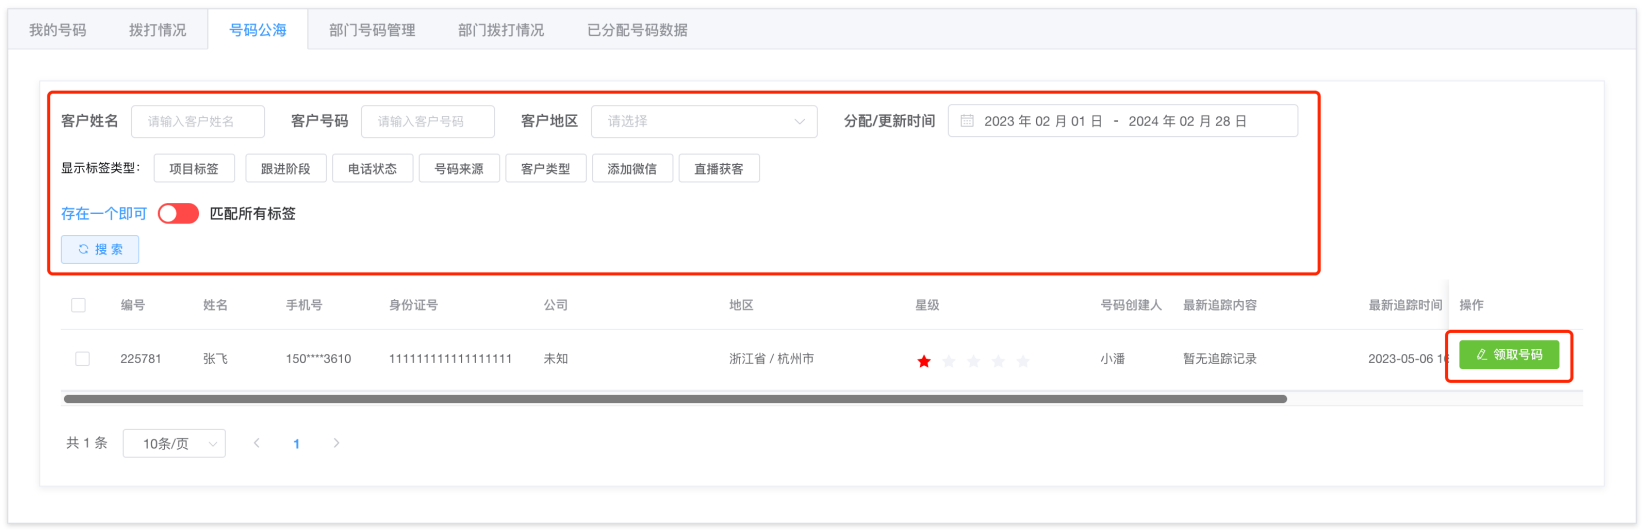Check the select-all checkbox in table header
Image resolution: width=1644 pixels, height=532 pixels.
tap(79, 305)
